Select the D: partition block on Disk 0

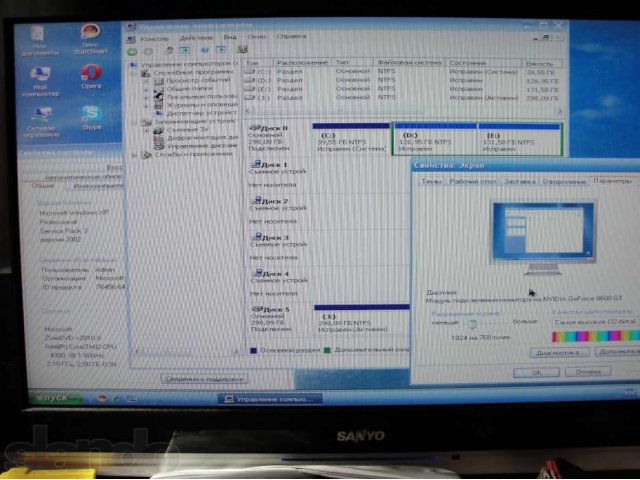point(435,139)
